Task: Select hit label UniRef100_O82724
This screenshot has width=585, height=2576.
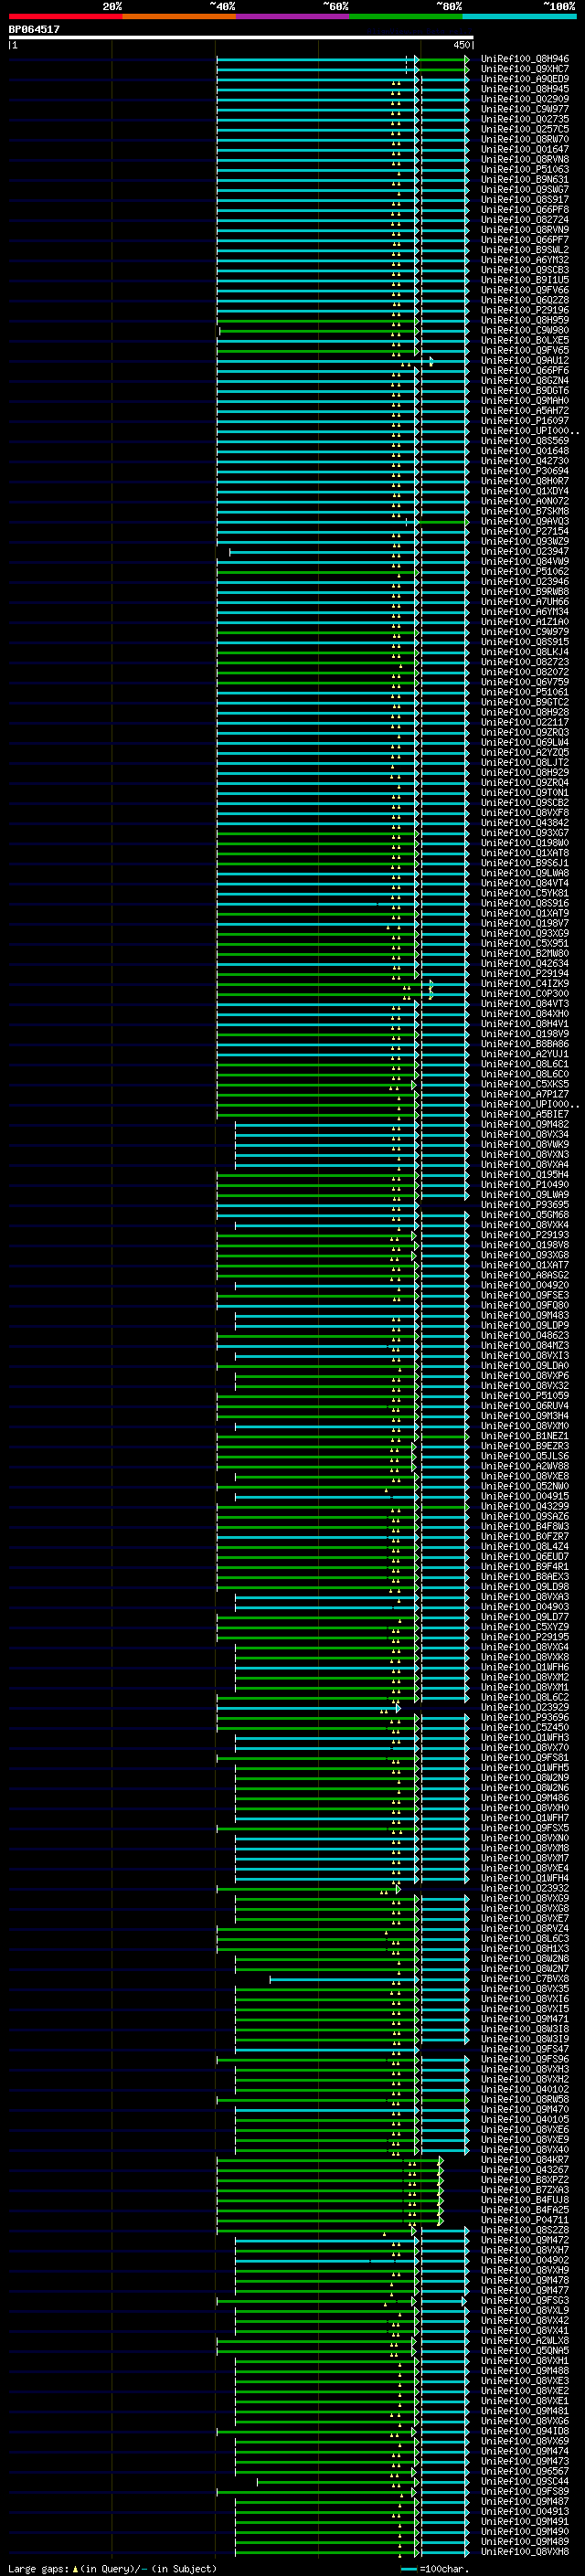Action: point(524,220)
